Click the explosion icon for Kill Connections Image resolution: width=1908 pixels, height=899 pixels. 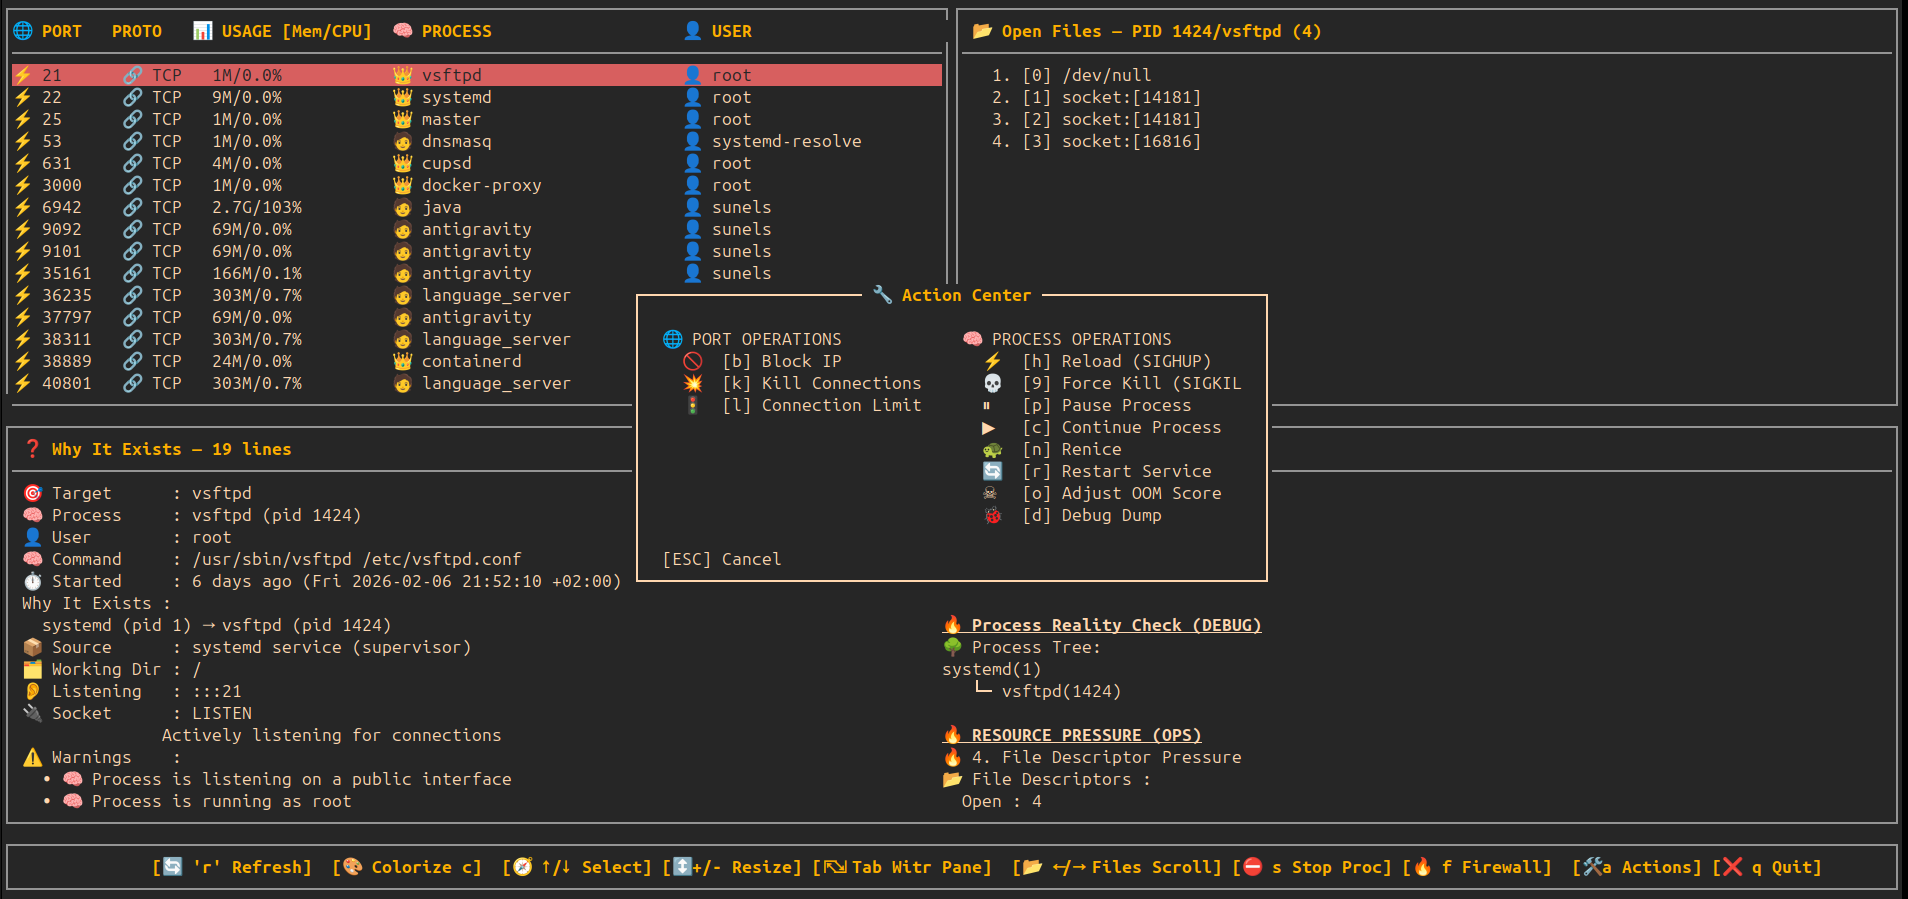click(692, 383)
